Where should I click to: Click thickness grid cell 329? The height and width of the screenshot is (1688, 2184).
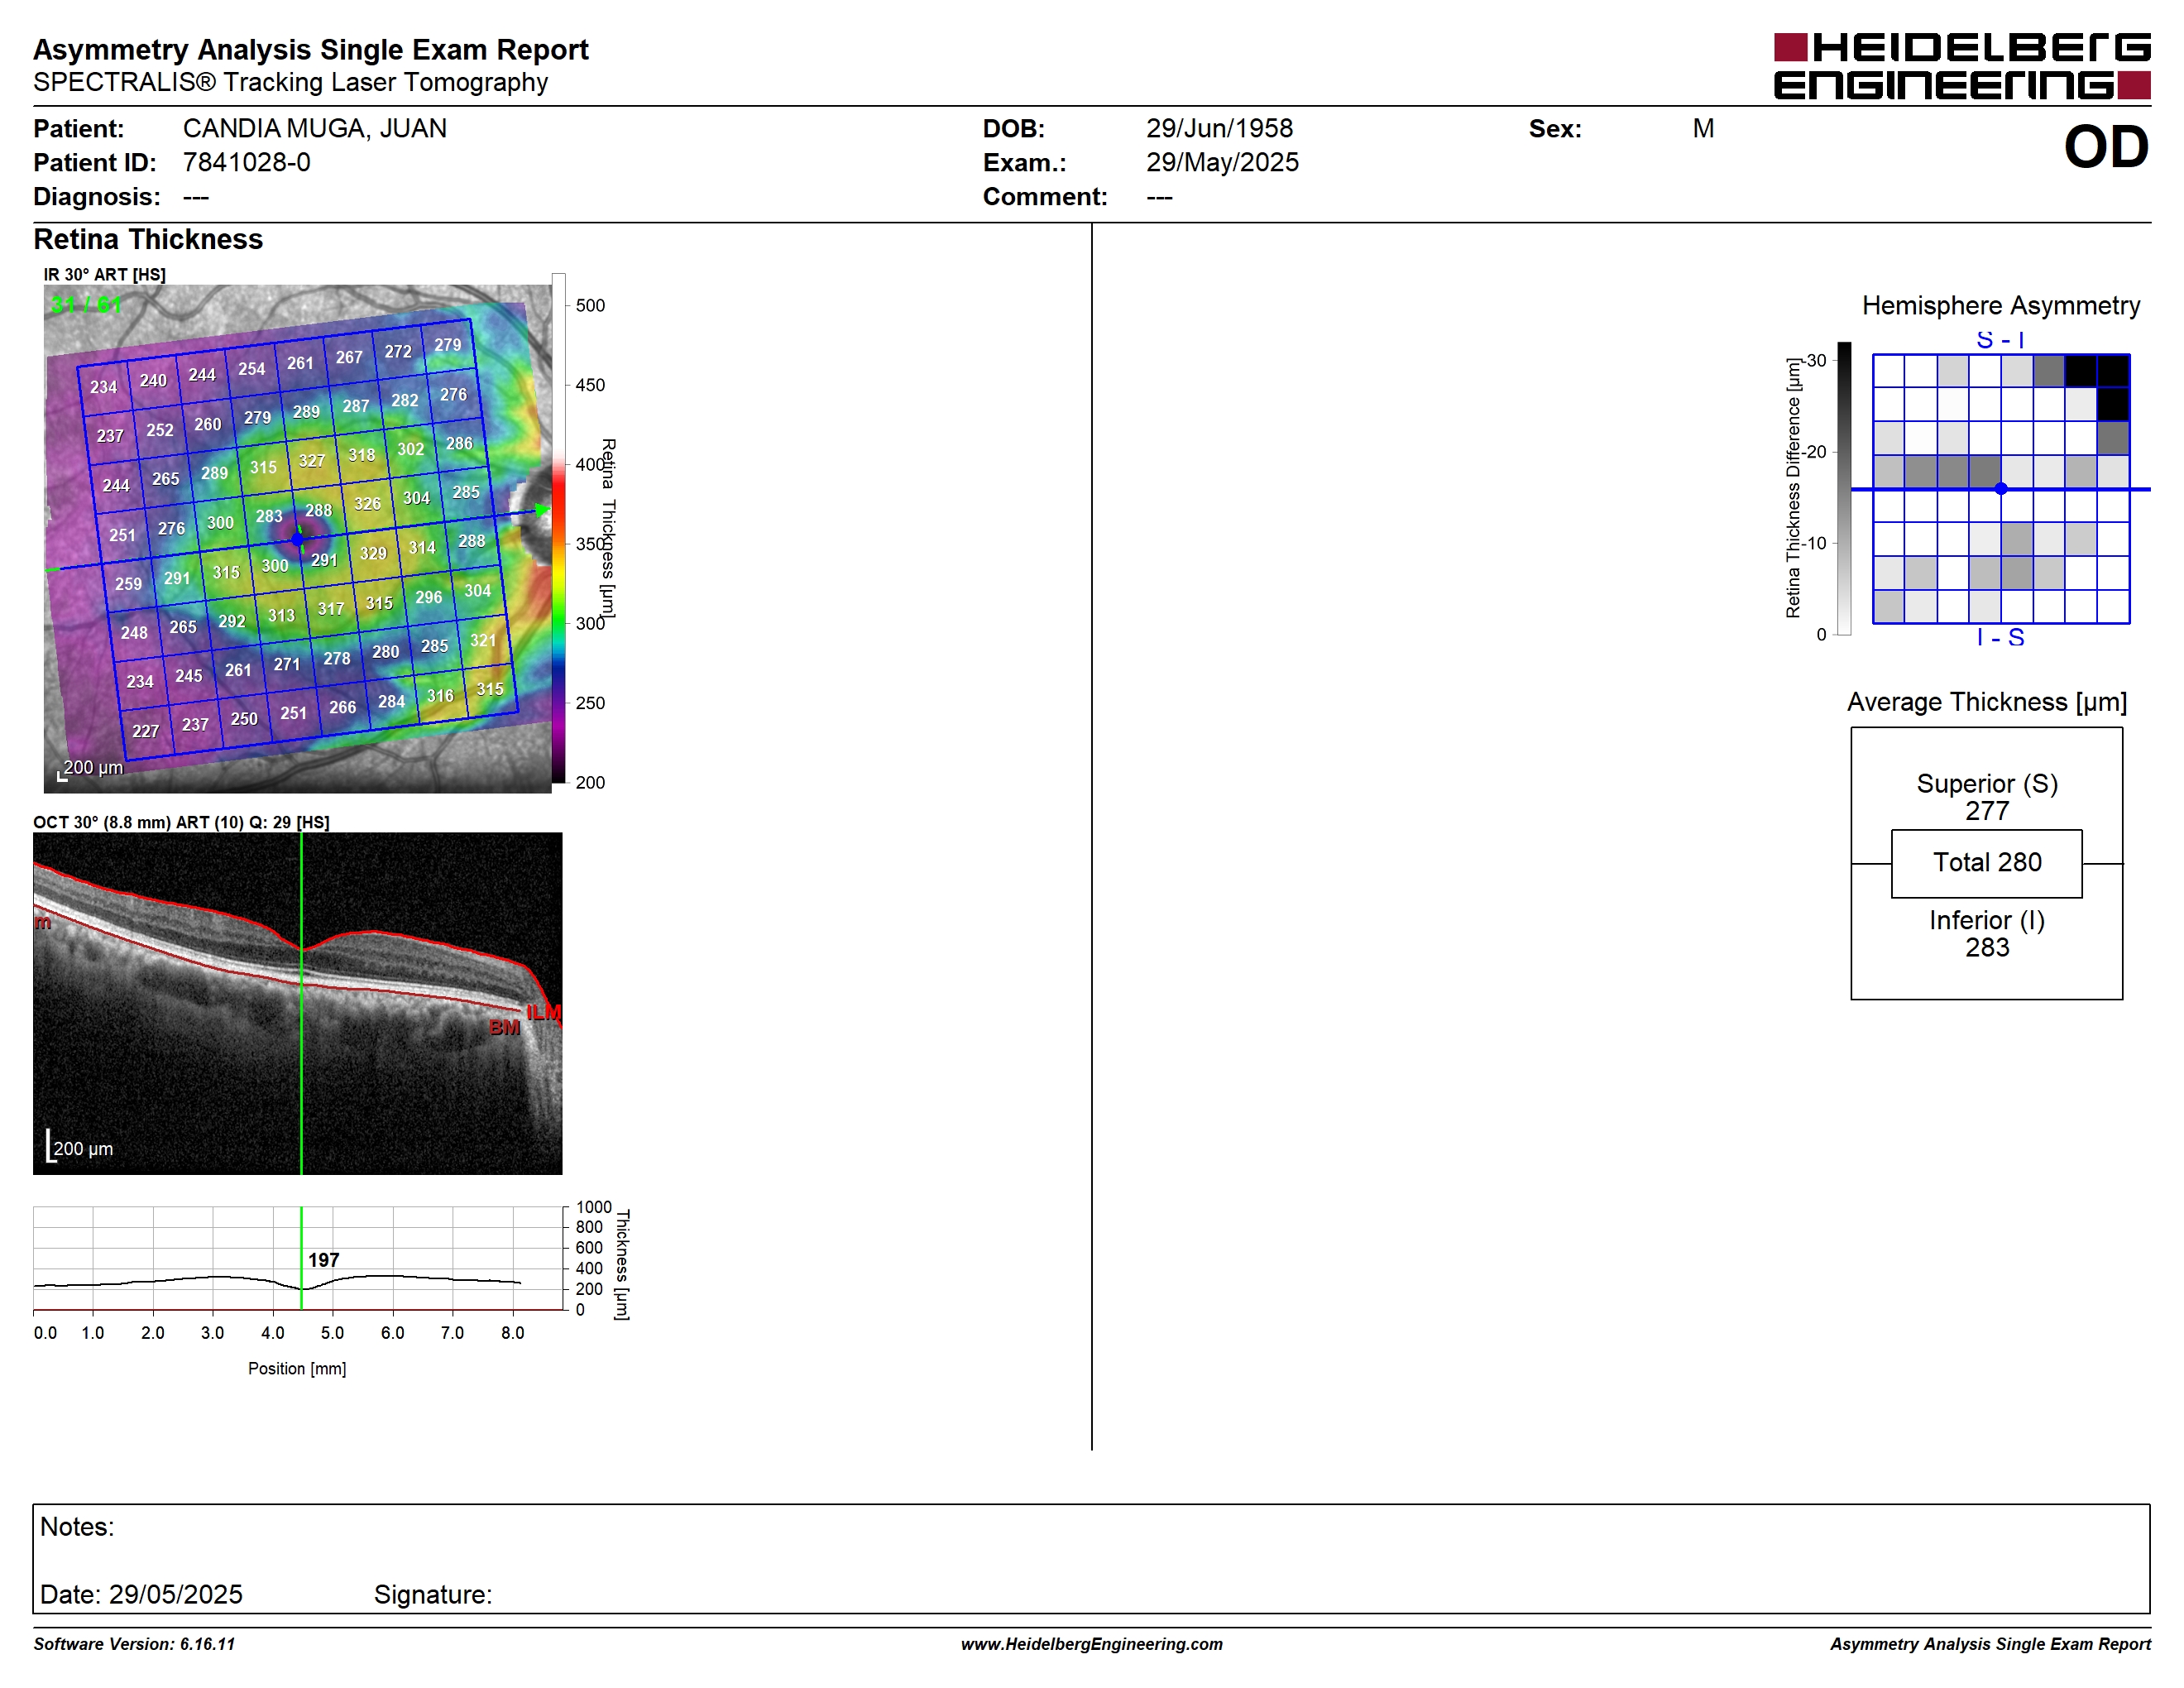tap(373, 553)
